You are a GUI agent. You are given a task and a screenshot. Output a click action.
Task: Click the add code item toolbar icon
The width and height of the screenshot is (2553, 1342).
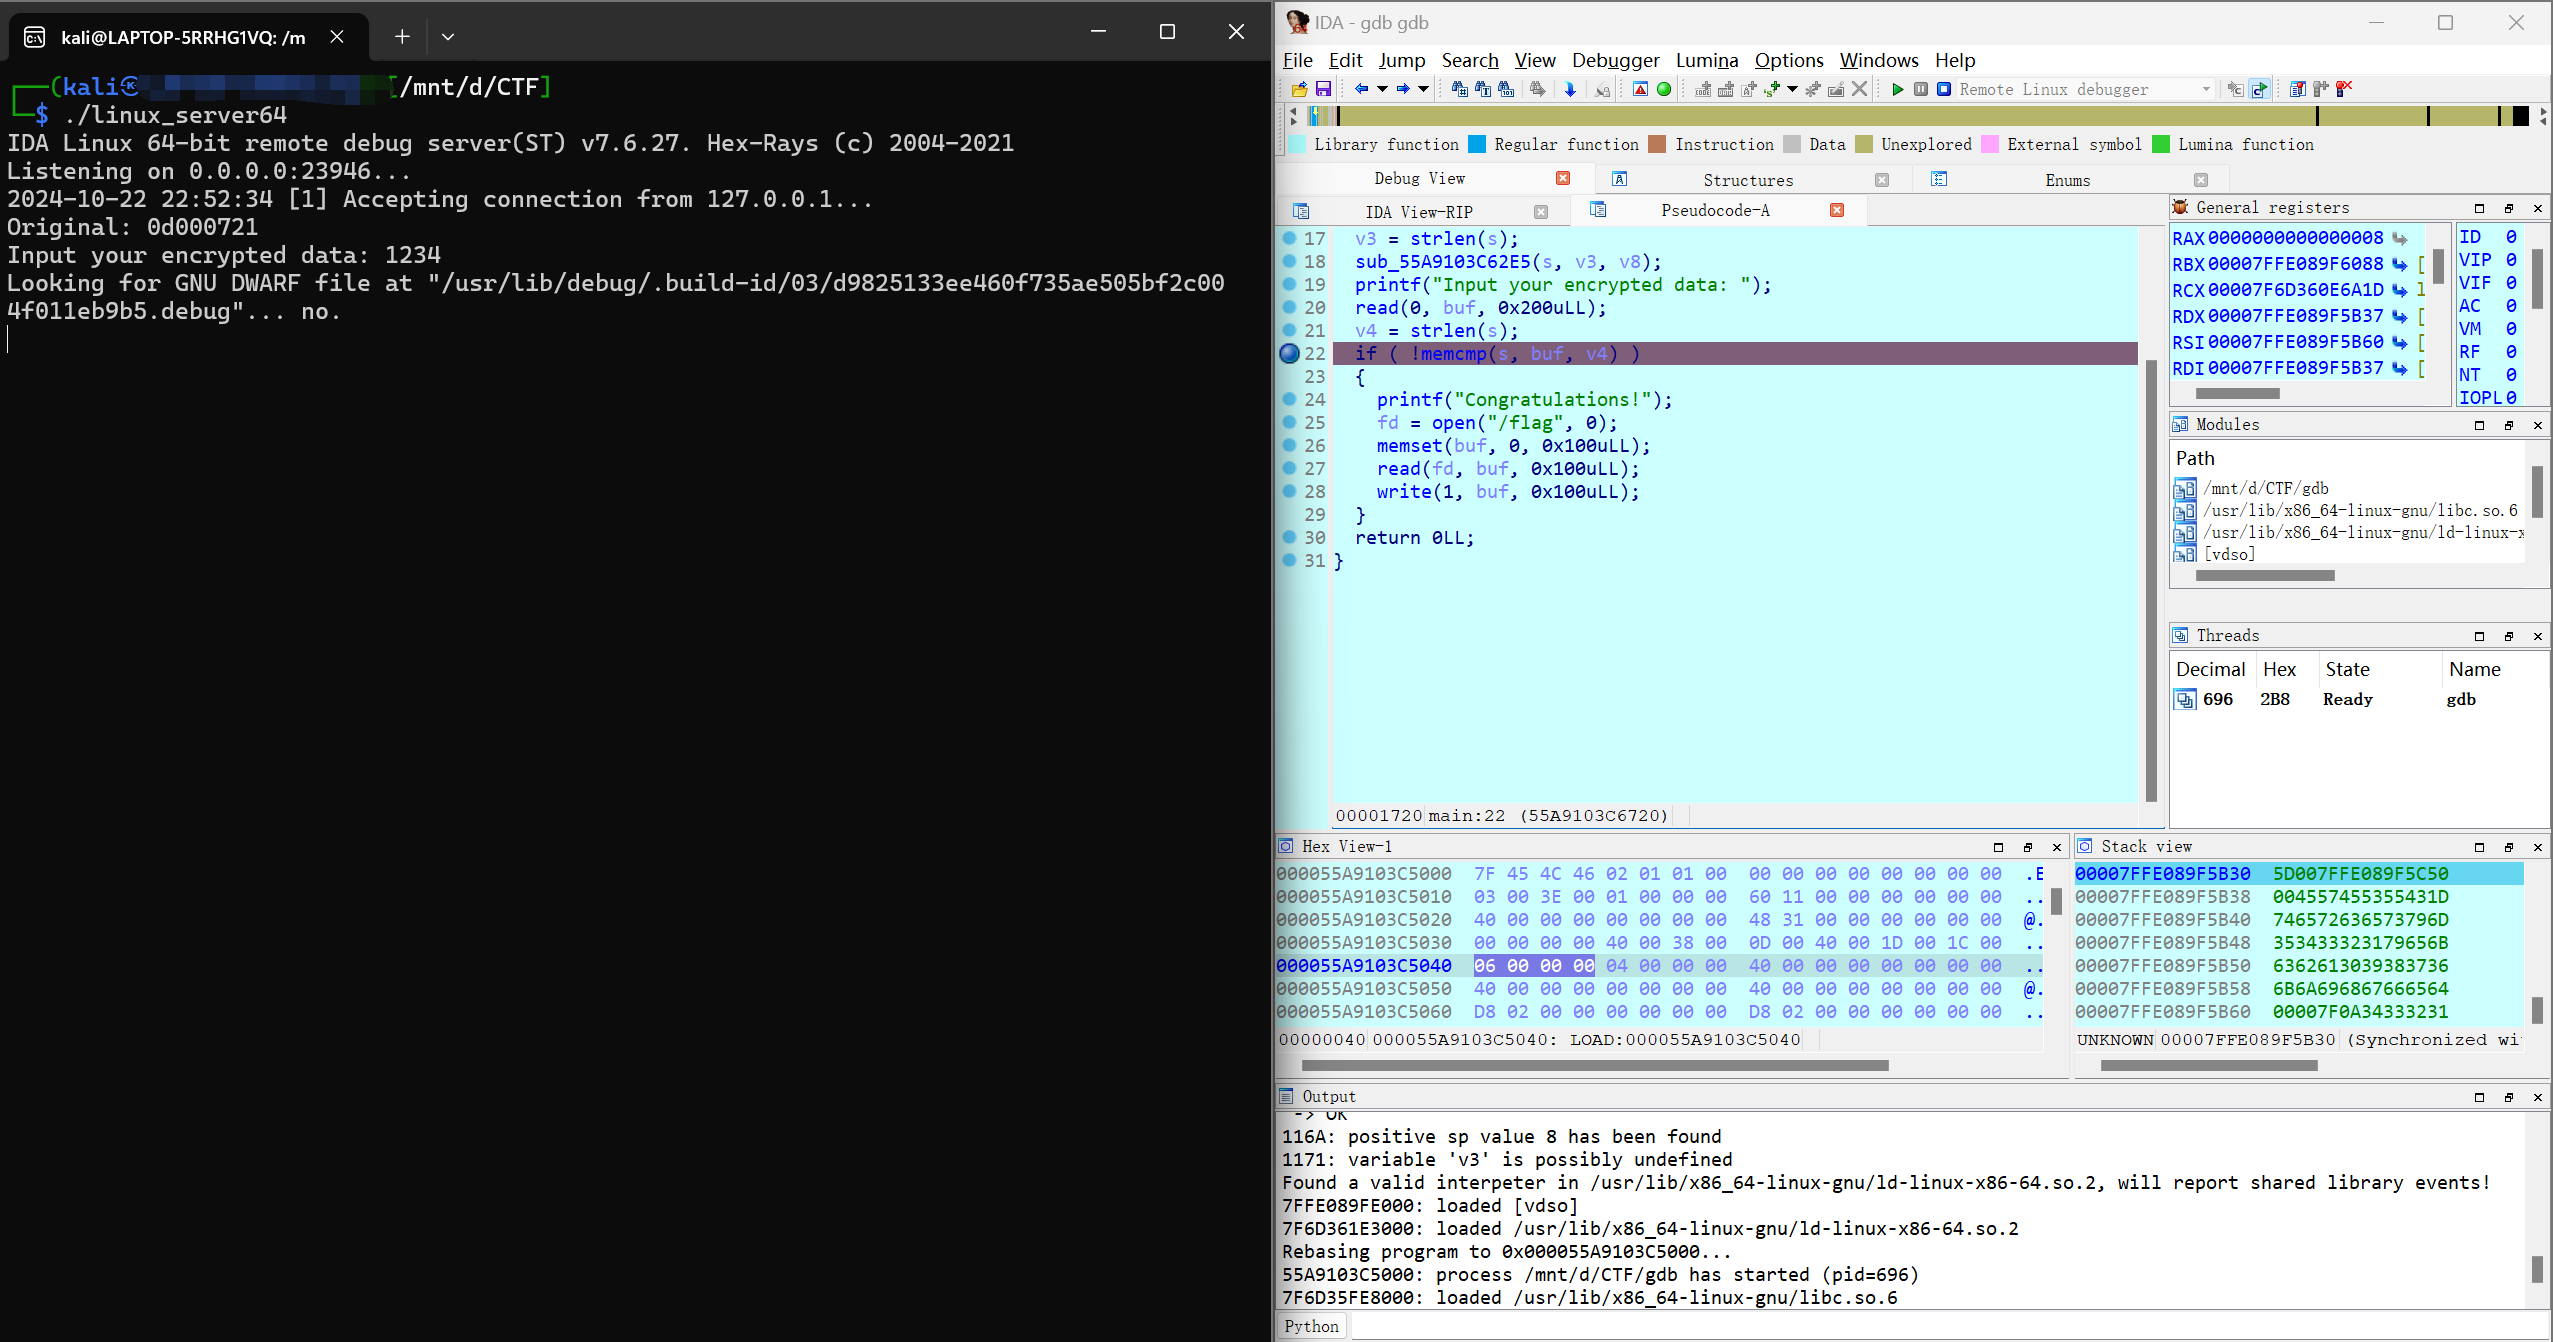(x=1703, y=89)
